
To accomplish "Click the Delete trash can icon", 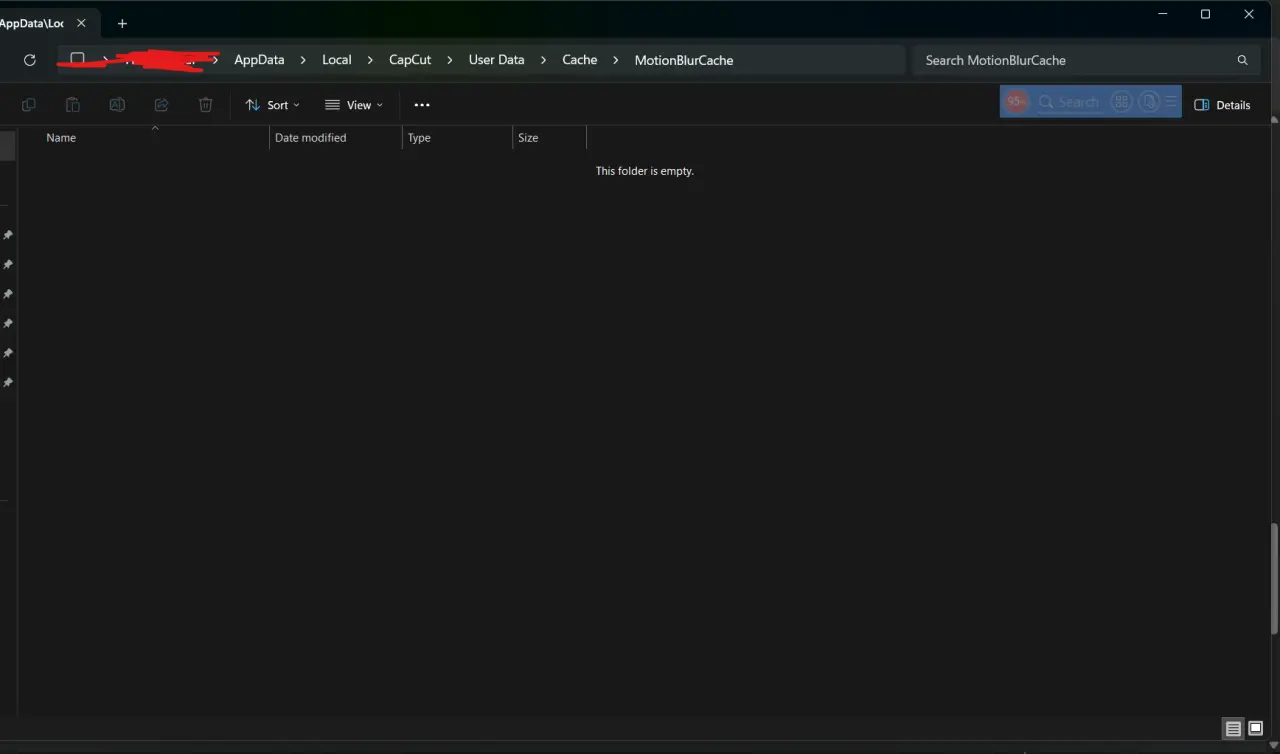I will [205, 105].
